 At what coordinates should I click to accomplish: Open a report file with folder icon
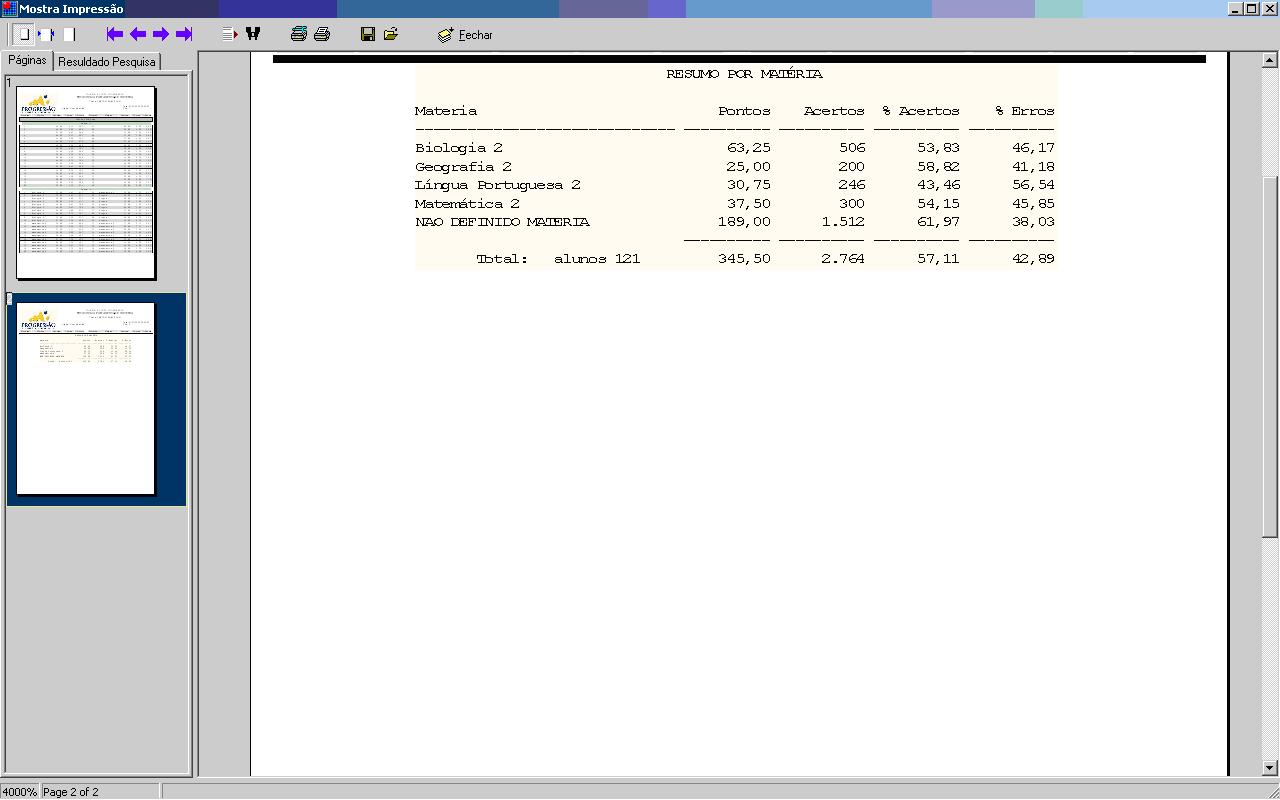[391, 34]
